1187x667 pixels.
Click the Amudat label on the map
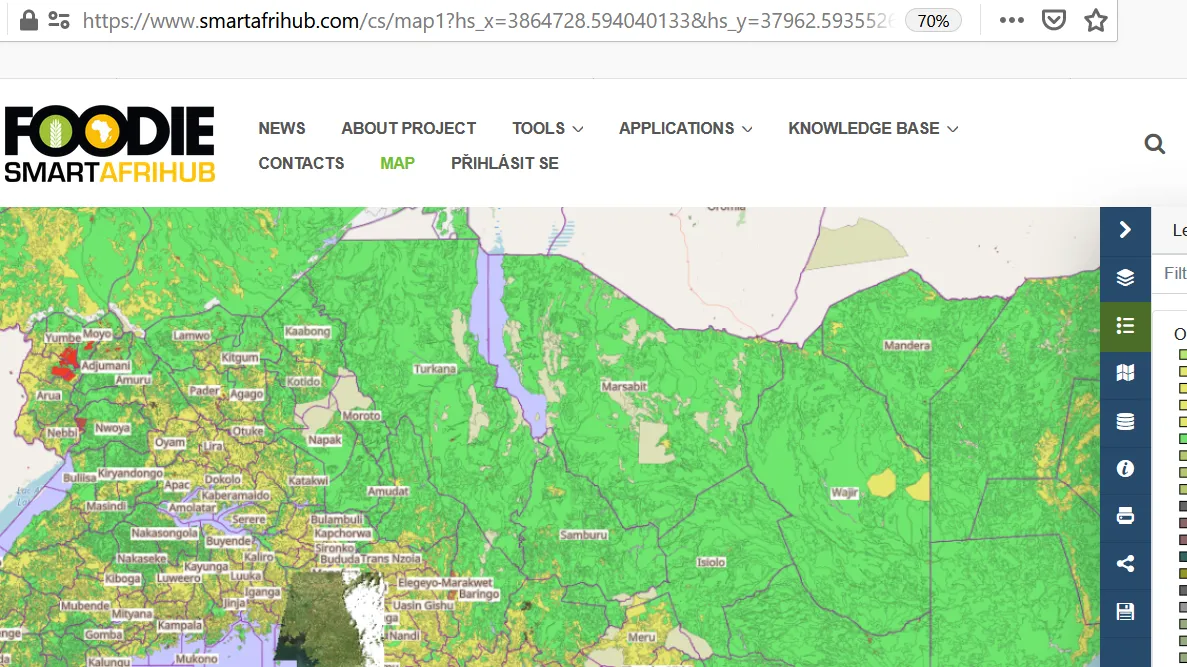tap(388, 491)
